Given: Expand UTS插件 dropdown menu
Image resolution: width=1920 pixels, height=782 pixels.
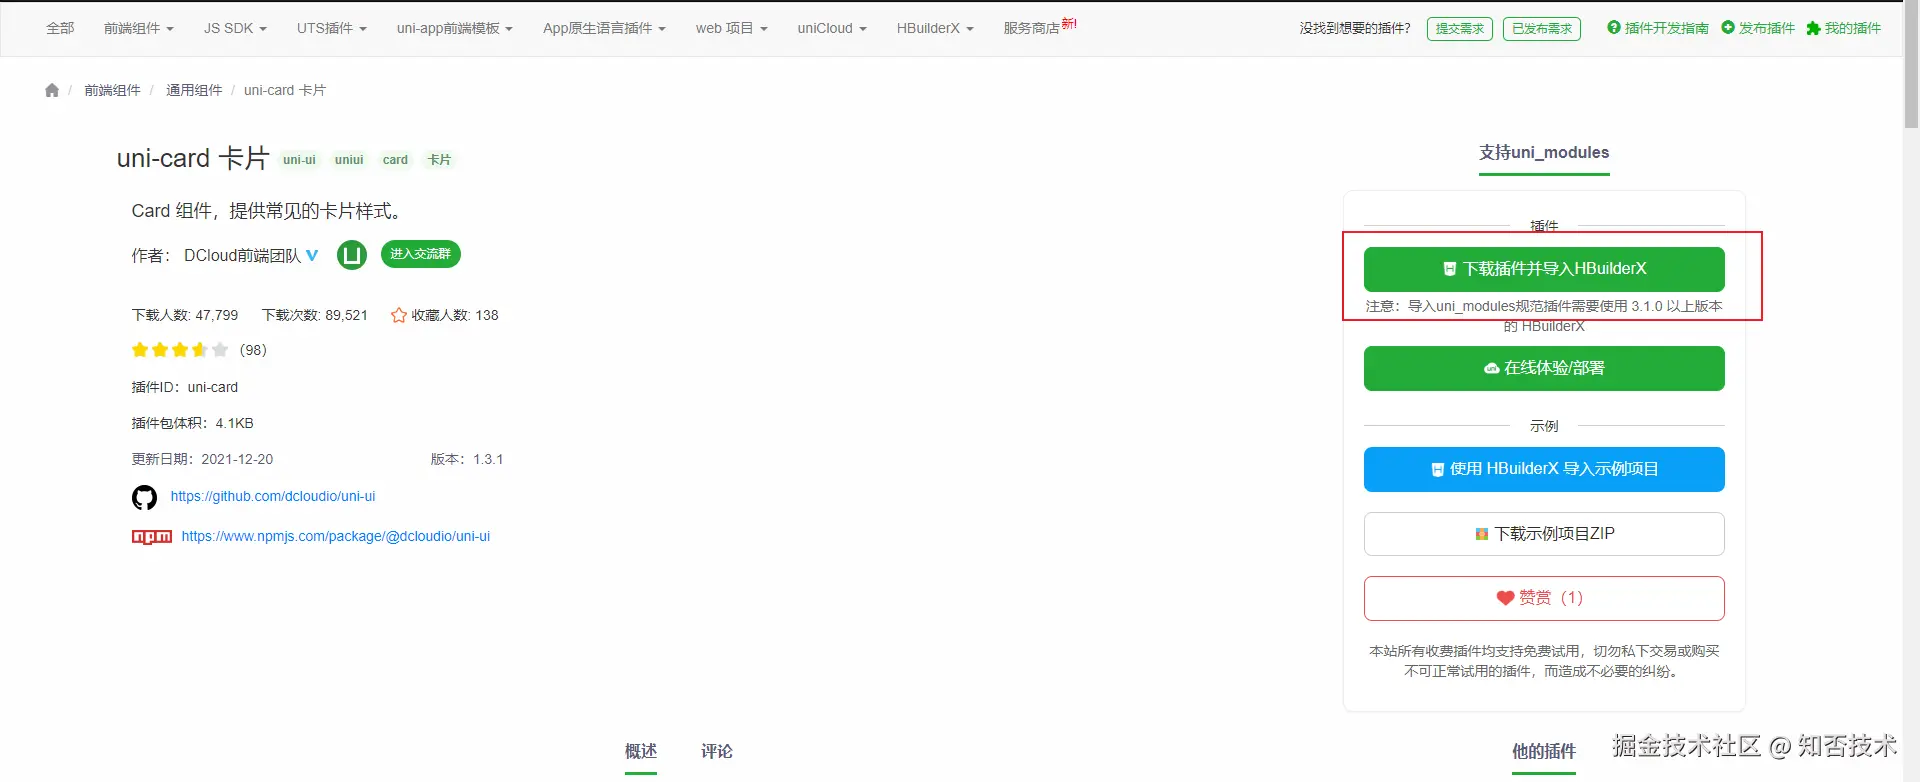Looking at the screenshot, I should coord(332,28).
